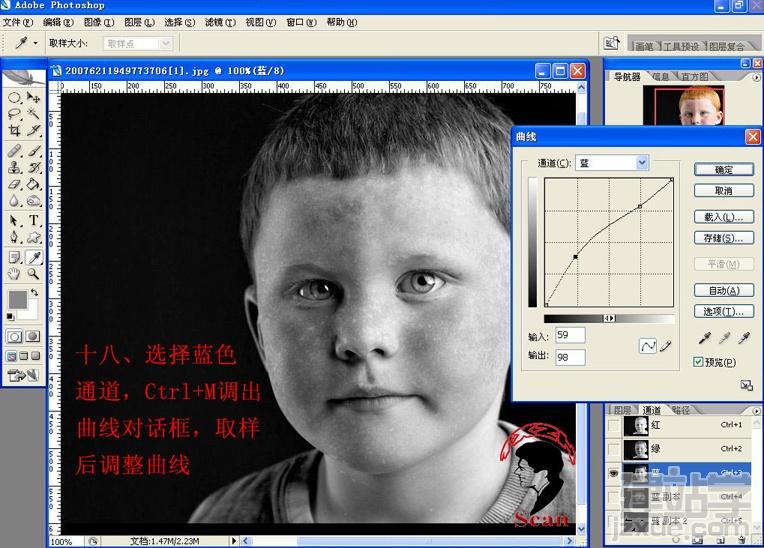
Task: Click the 自动 Auto button
Action: pos(724,290)
